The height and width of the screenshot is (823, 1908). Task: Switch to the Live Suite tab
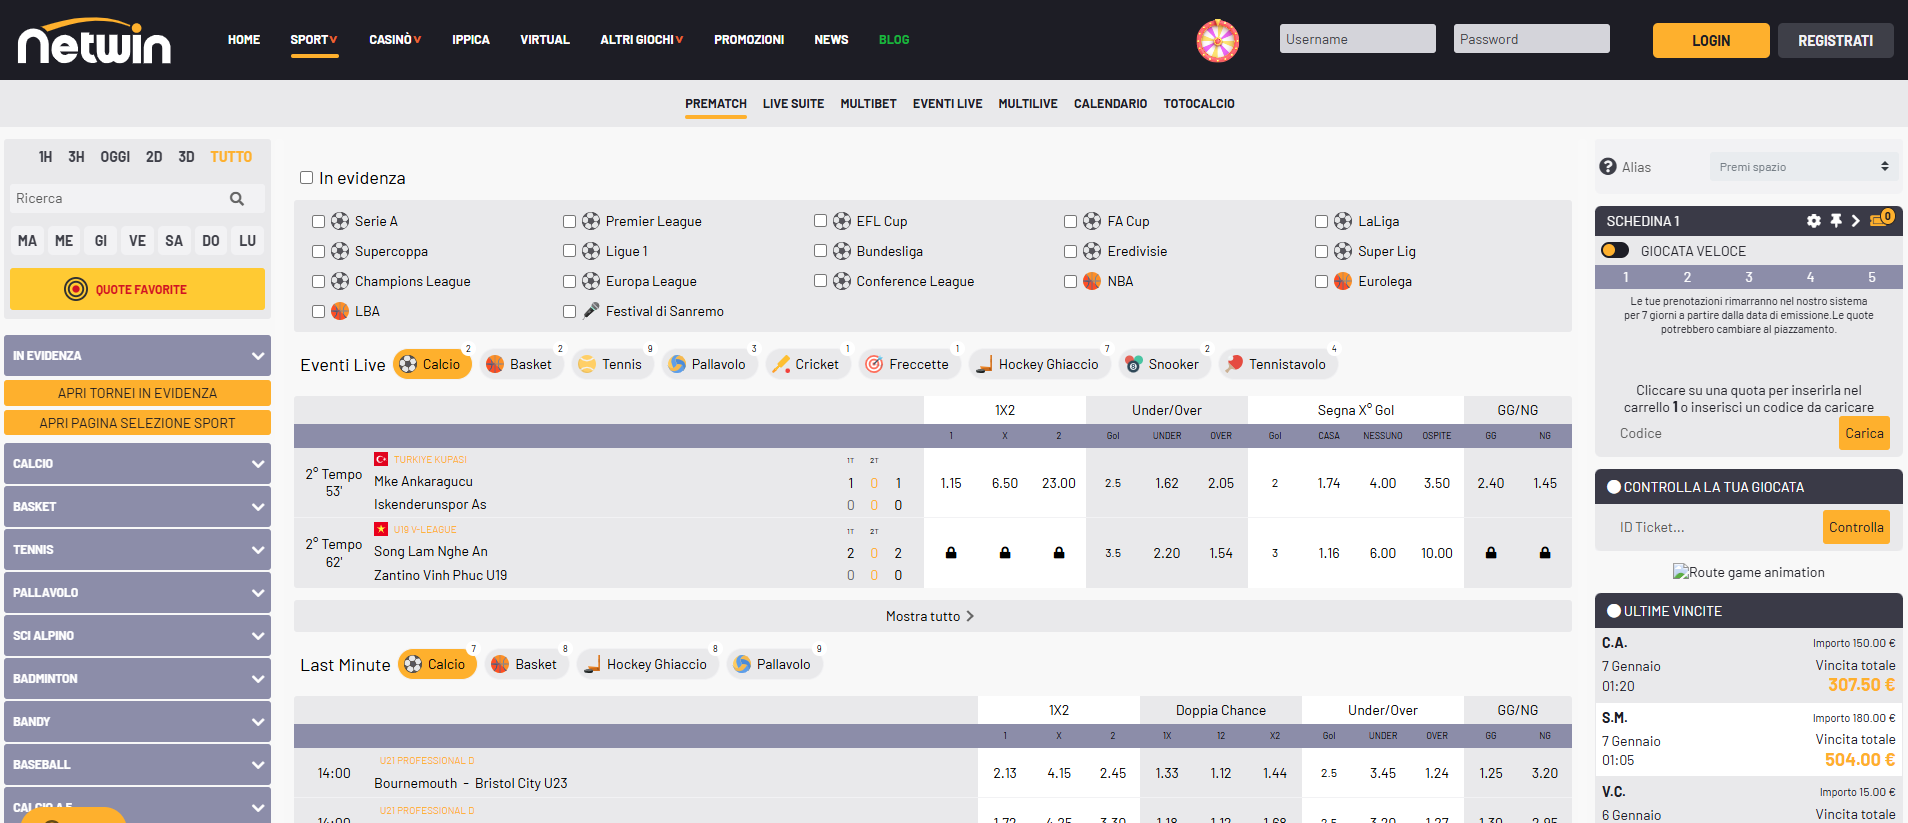(793, 104)
